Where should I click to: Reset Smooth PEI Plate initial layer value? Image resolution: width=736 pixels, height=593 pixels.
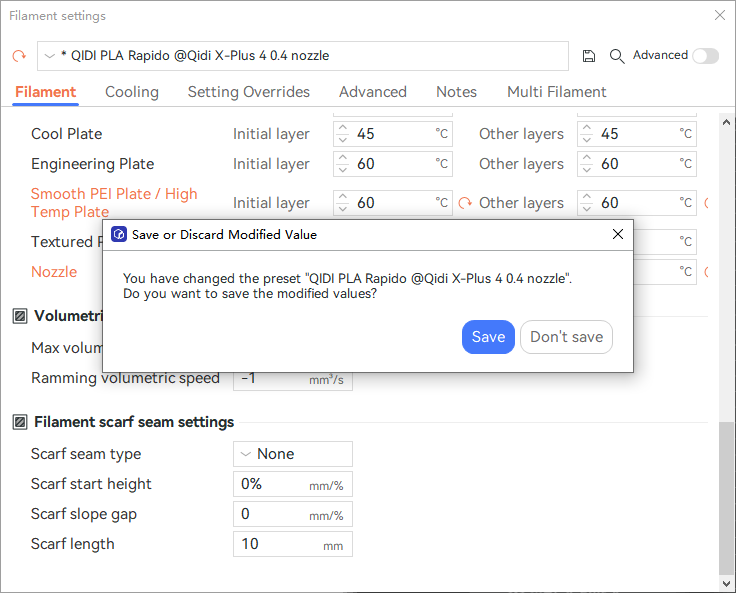(x=465, y=203)
